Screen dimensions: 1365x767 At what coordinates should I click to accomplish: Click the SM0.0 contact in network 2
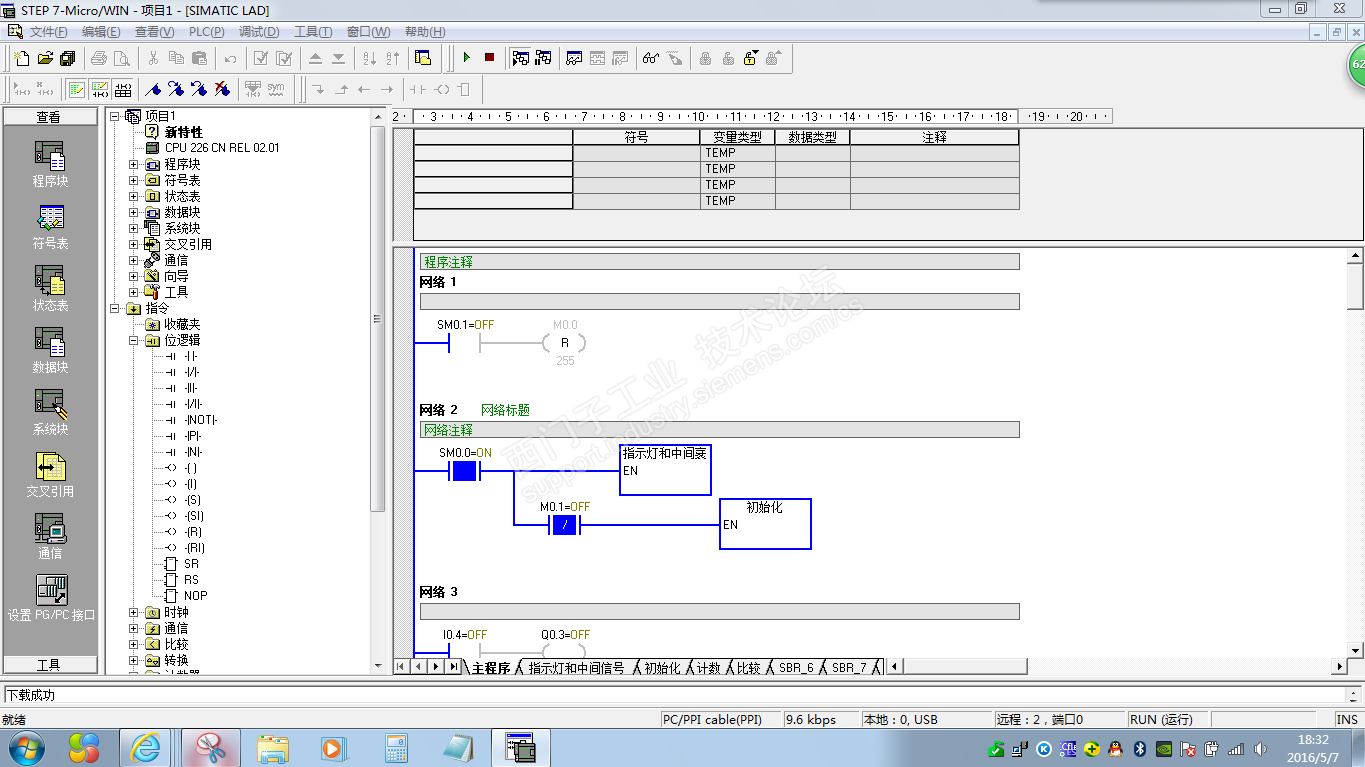pos(464,470)
